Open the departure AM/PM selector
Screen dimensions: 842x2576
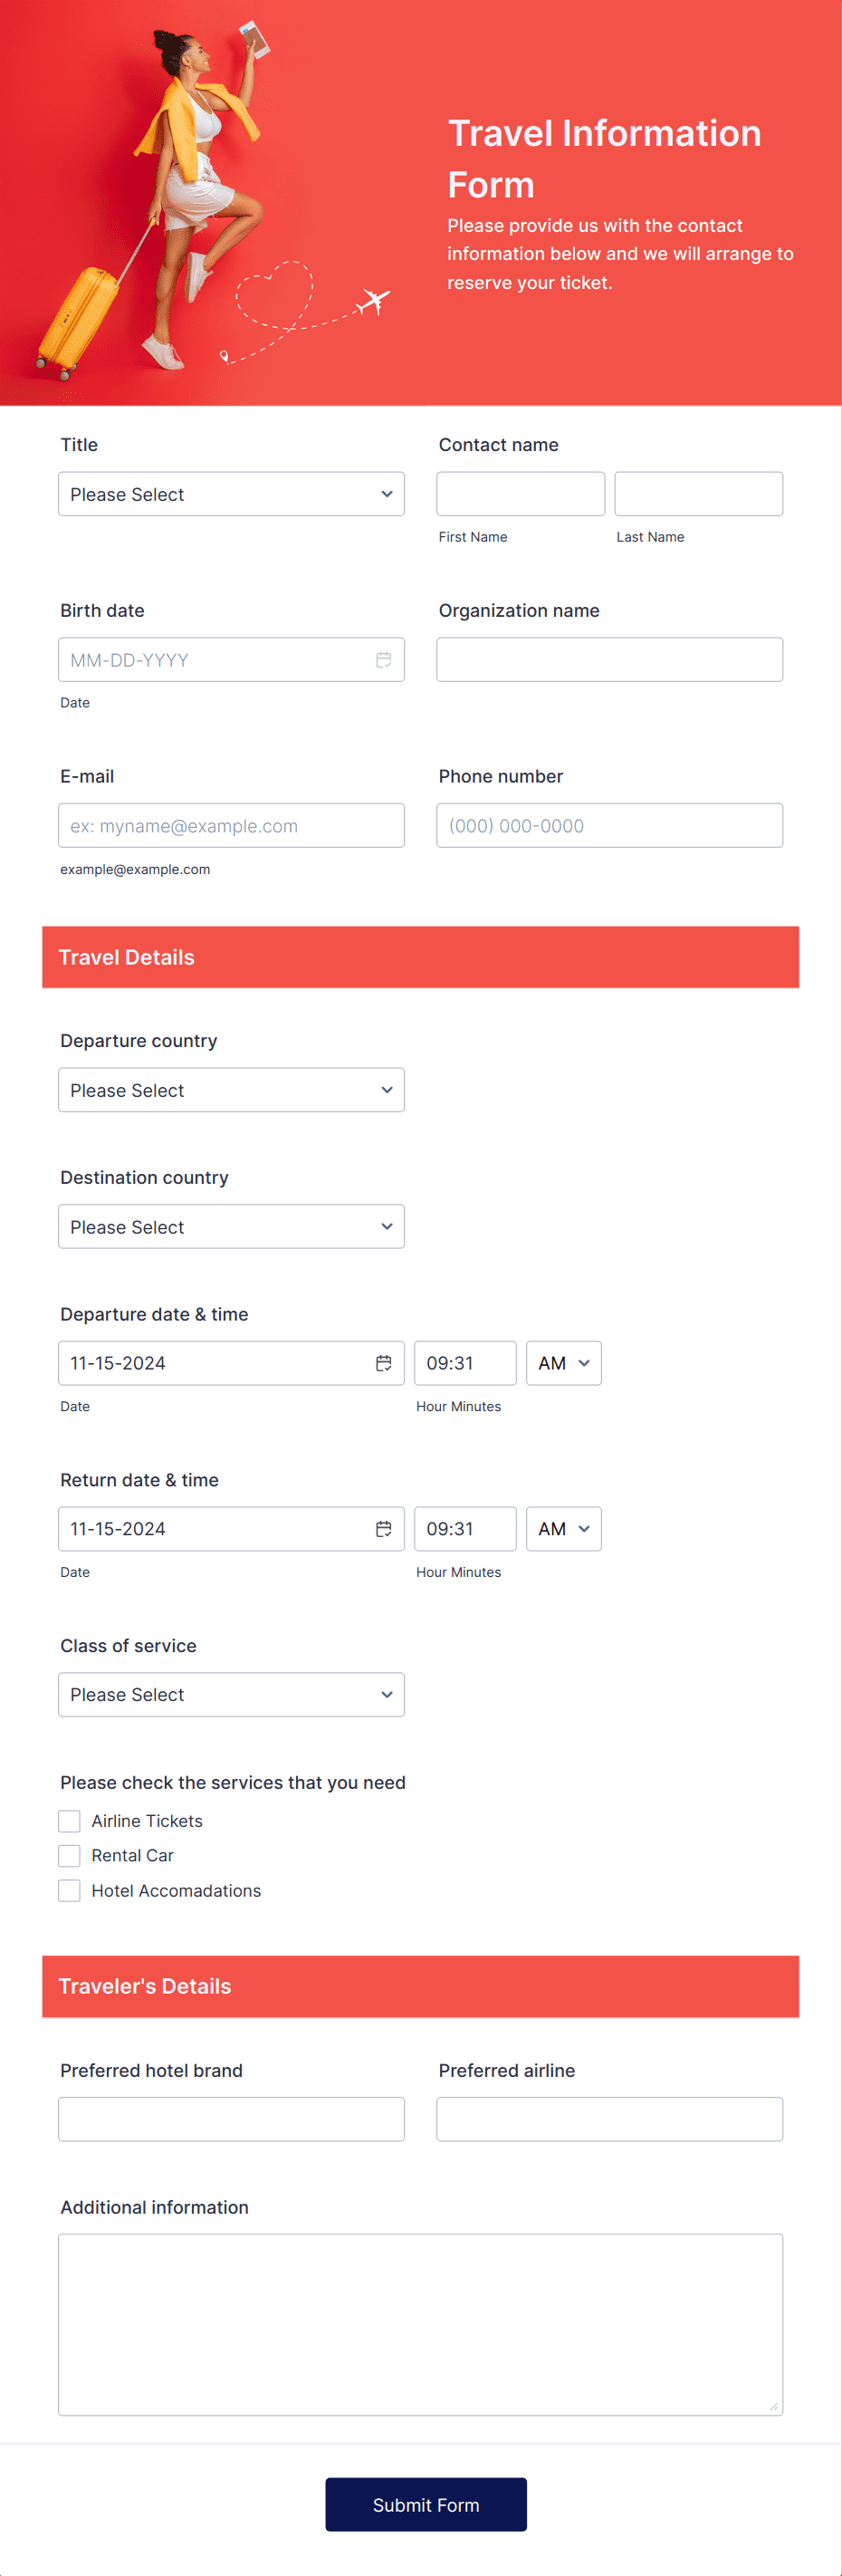(563, 1362)
